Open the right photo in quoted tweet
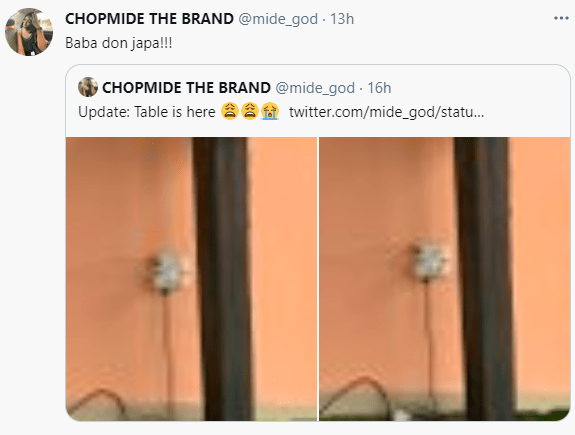 pos(445,279)
